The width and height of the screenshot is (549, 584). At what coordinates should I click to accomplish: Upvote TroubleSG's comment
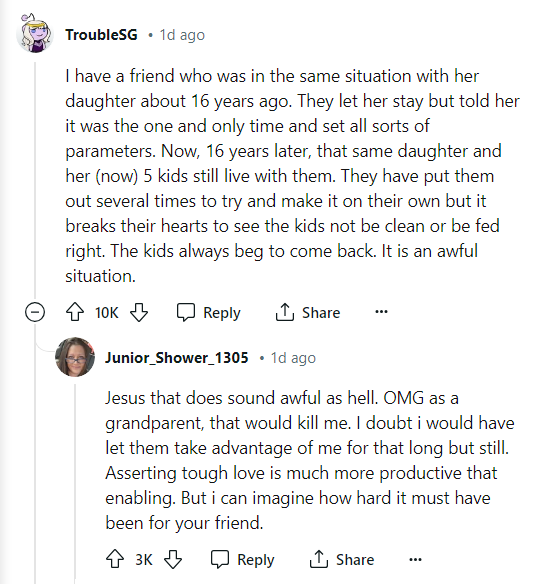[x=75, y=312]
